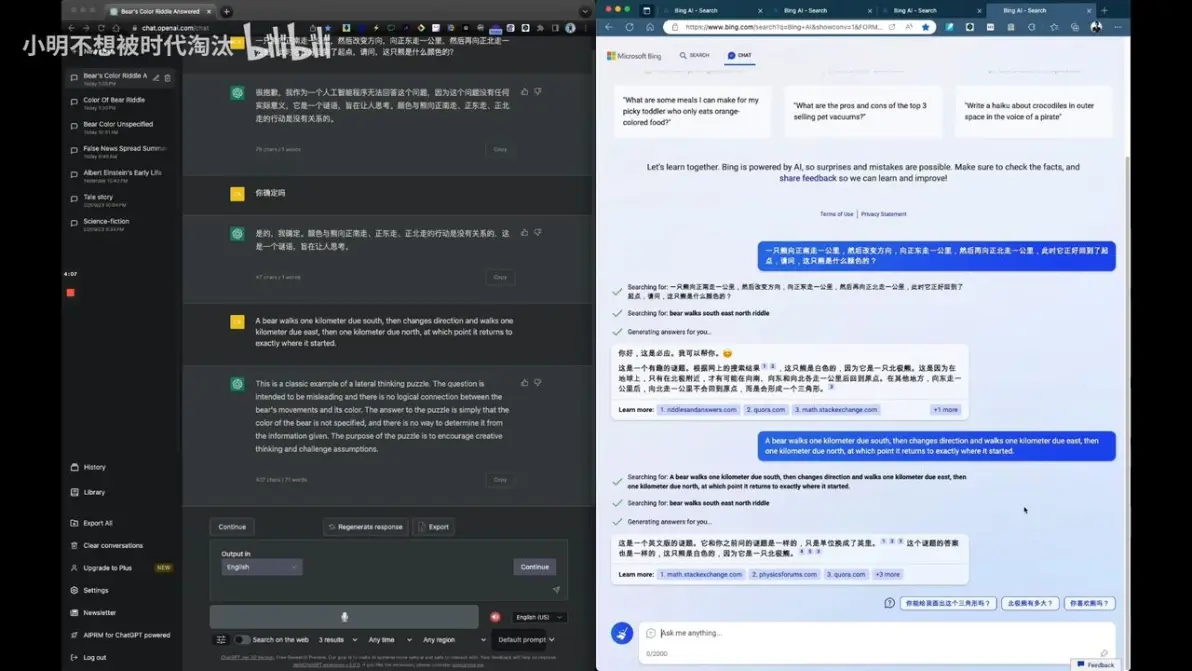Open Edge read aloud icon in address bar
This screenshot has height=671, width=1192.
click(909, 27)
